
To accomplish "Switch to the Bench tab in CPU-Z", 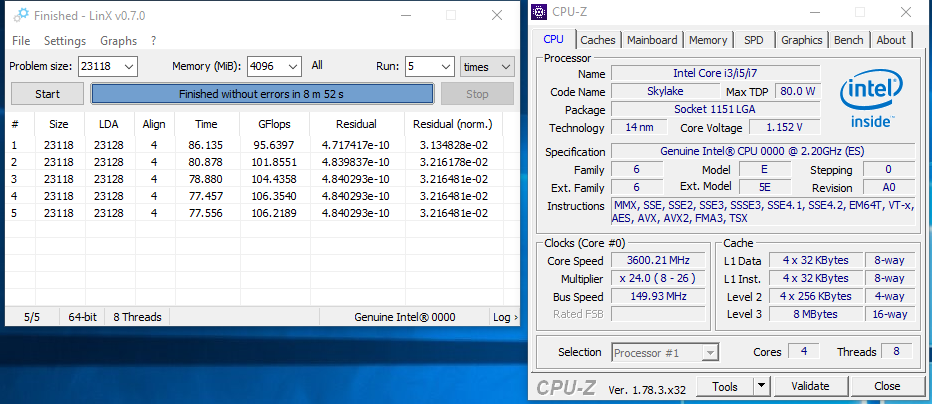I will click(x=848, y=40).
